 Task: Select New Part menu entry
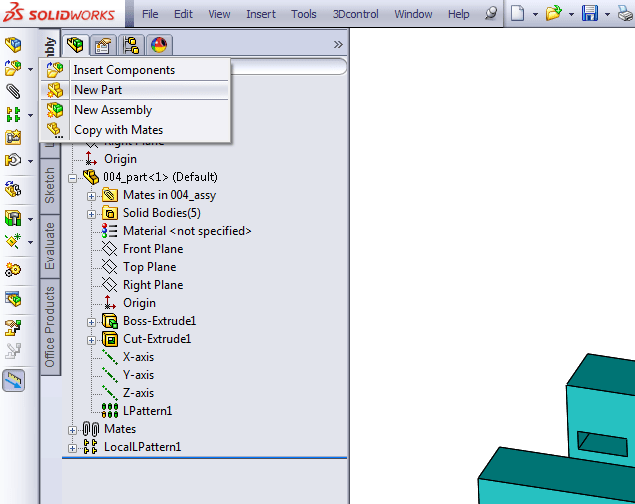pyautogui.click(x=136, y=90)
